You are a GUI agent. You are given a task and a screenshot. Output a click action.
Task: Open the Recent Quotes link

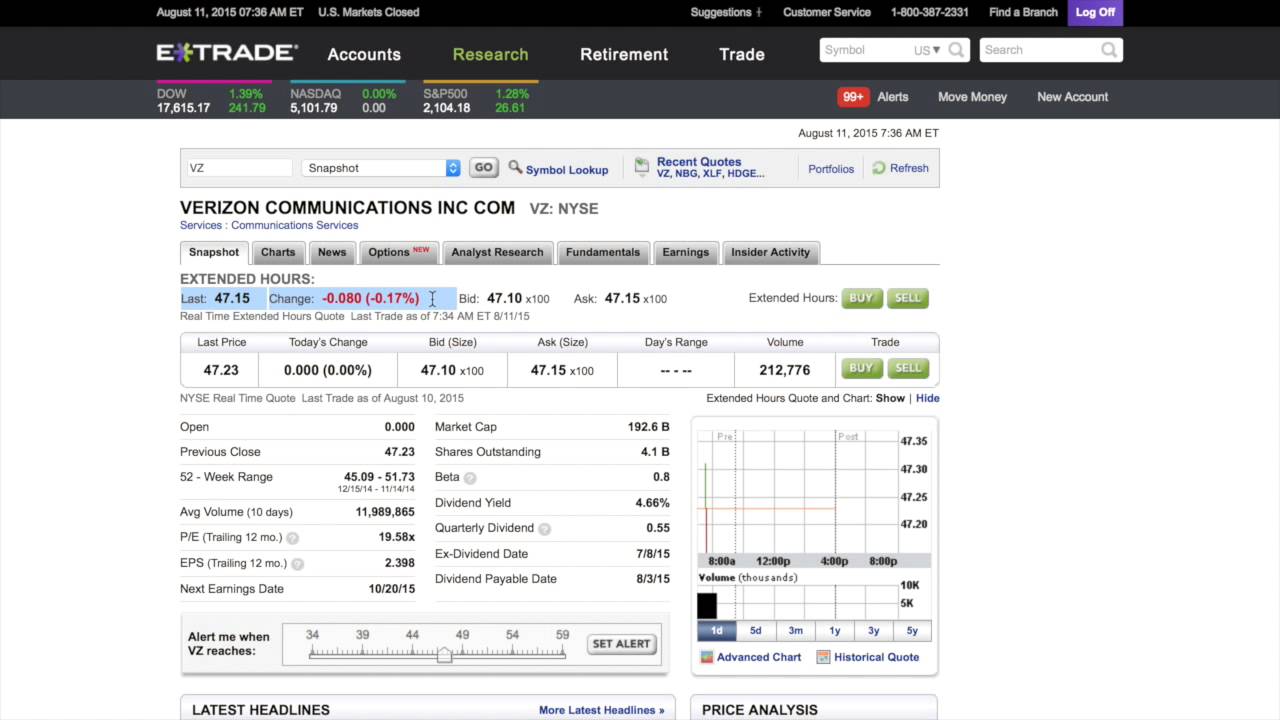(699, 162)
